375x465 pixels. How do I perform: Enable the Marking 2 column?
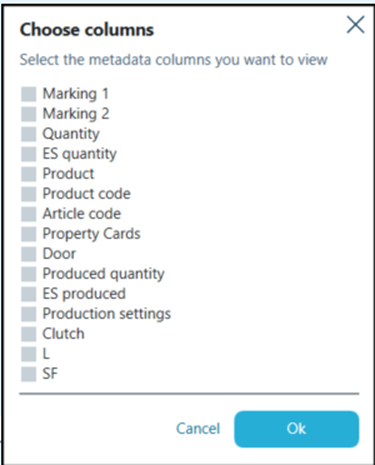(x=29, y=114)
